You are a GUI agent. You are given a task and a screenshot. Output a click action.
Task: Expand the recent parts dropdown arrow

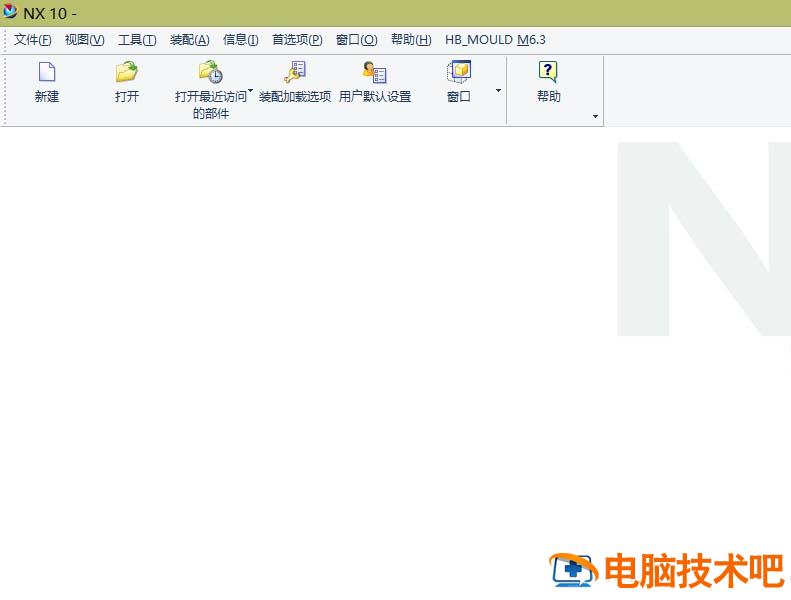coord(250,91)
